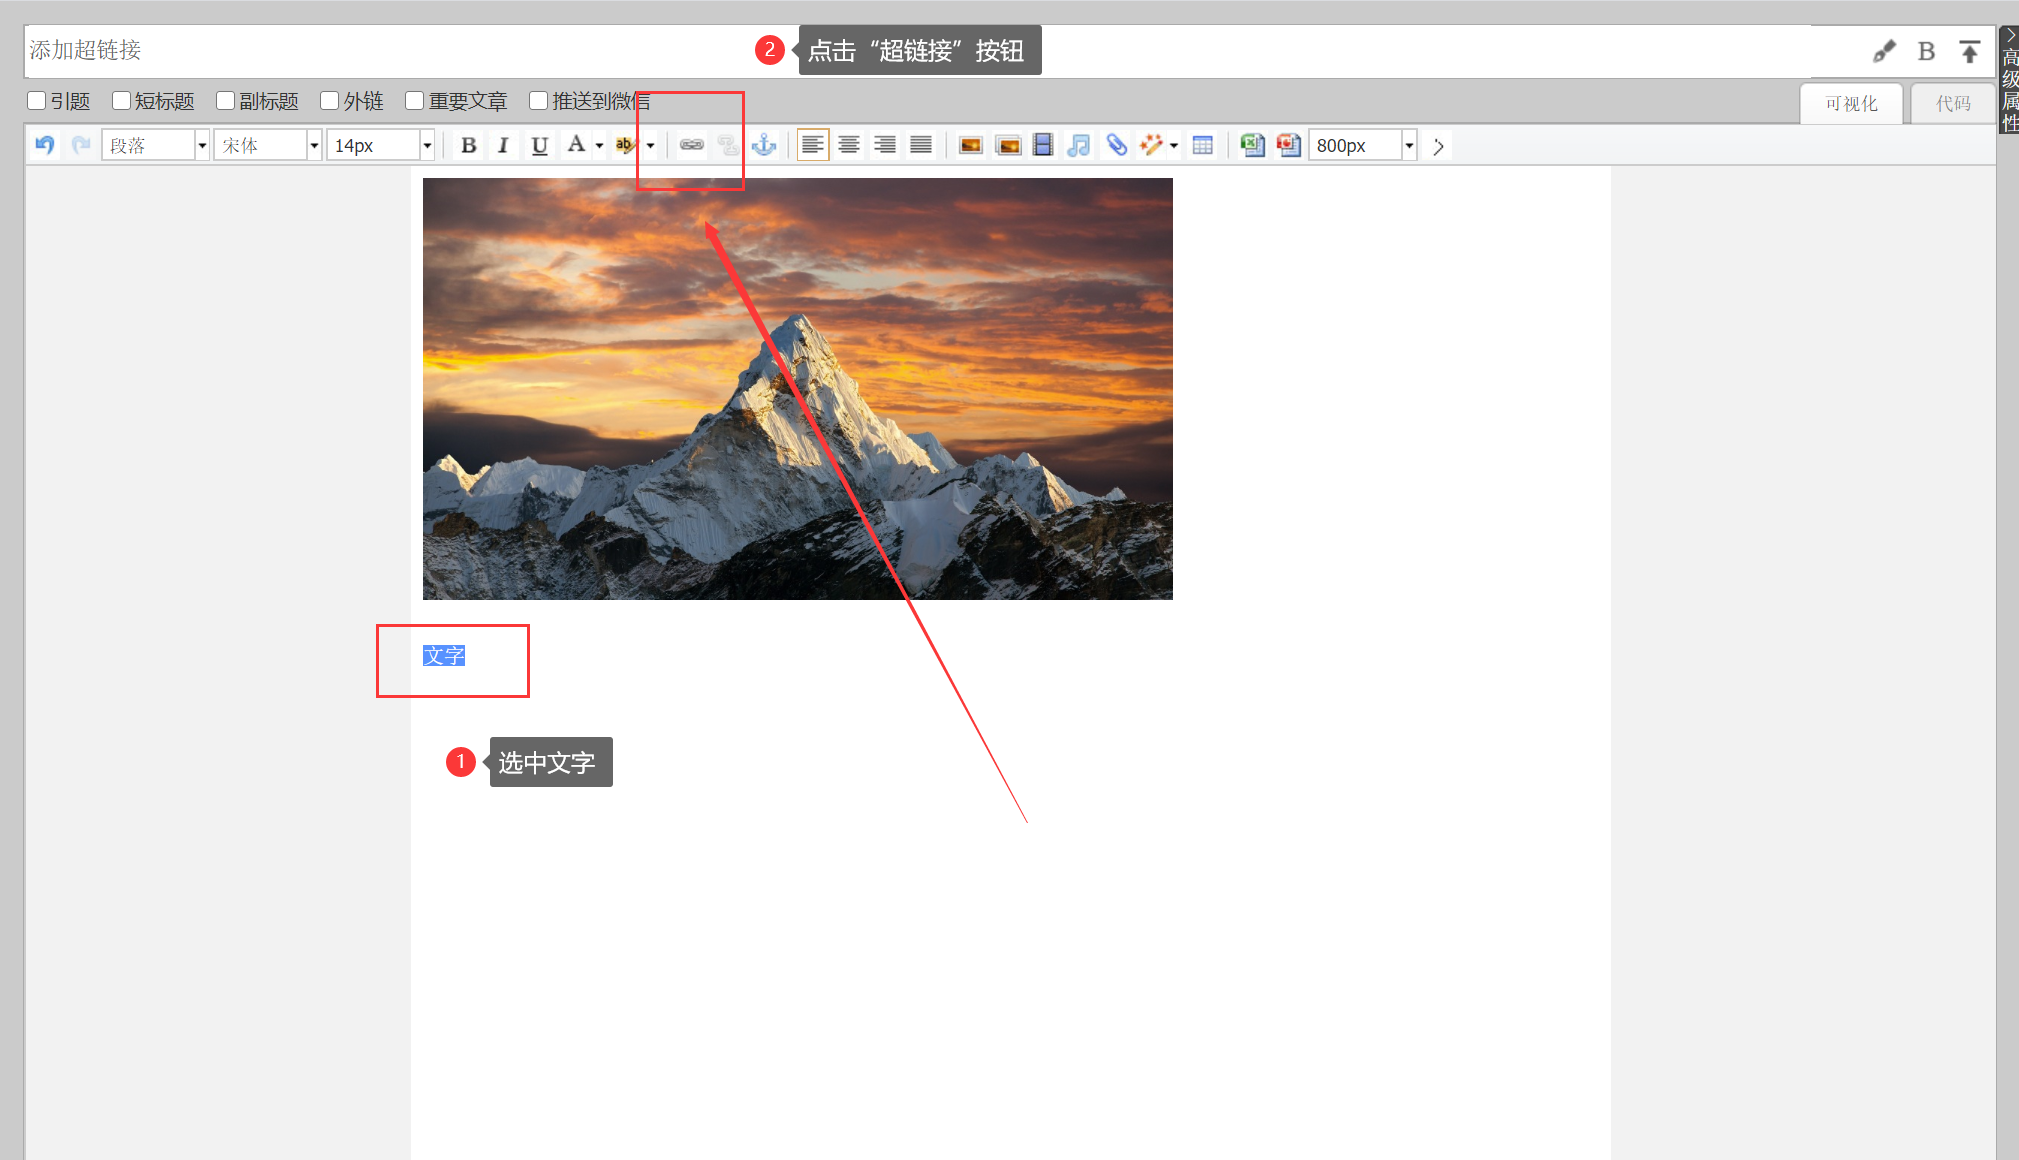This screenshot has height=1160, width=2019.
Task: Expand the highlight color picker arrow
Action: coord(650,146)
